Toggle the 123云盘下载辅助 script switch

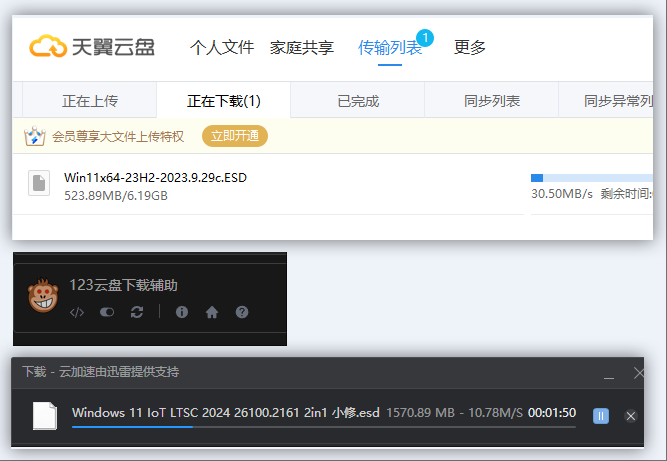pos(107,313)
